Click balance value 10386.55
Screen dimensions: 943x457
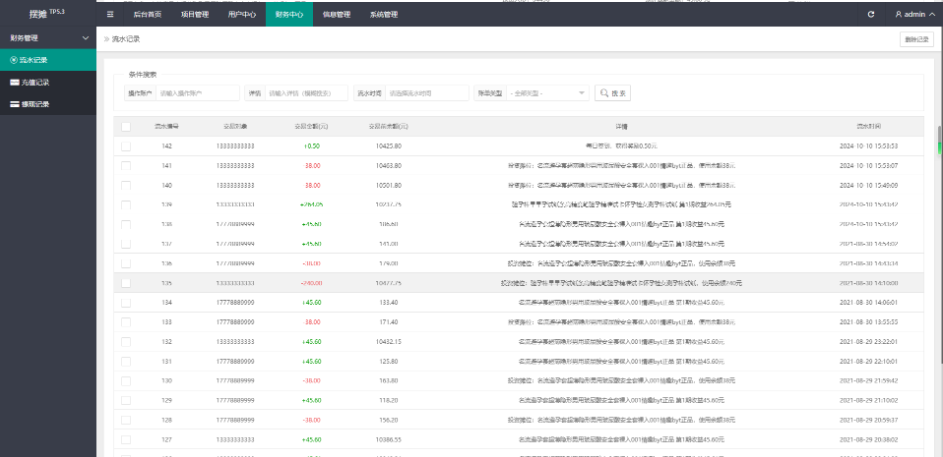pos(389,440)
